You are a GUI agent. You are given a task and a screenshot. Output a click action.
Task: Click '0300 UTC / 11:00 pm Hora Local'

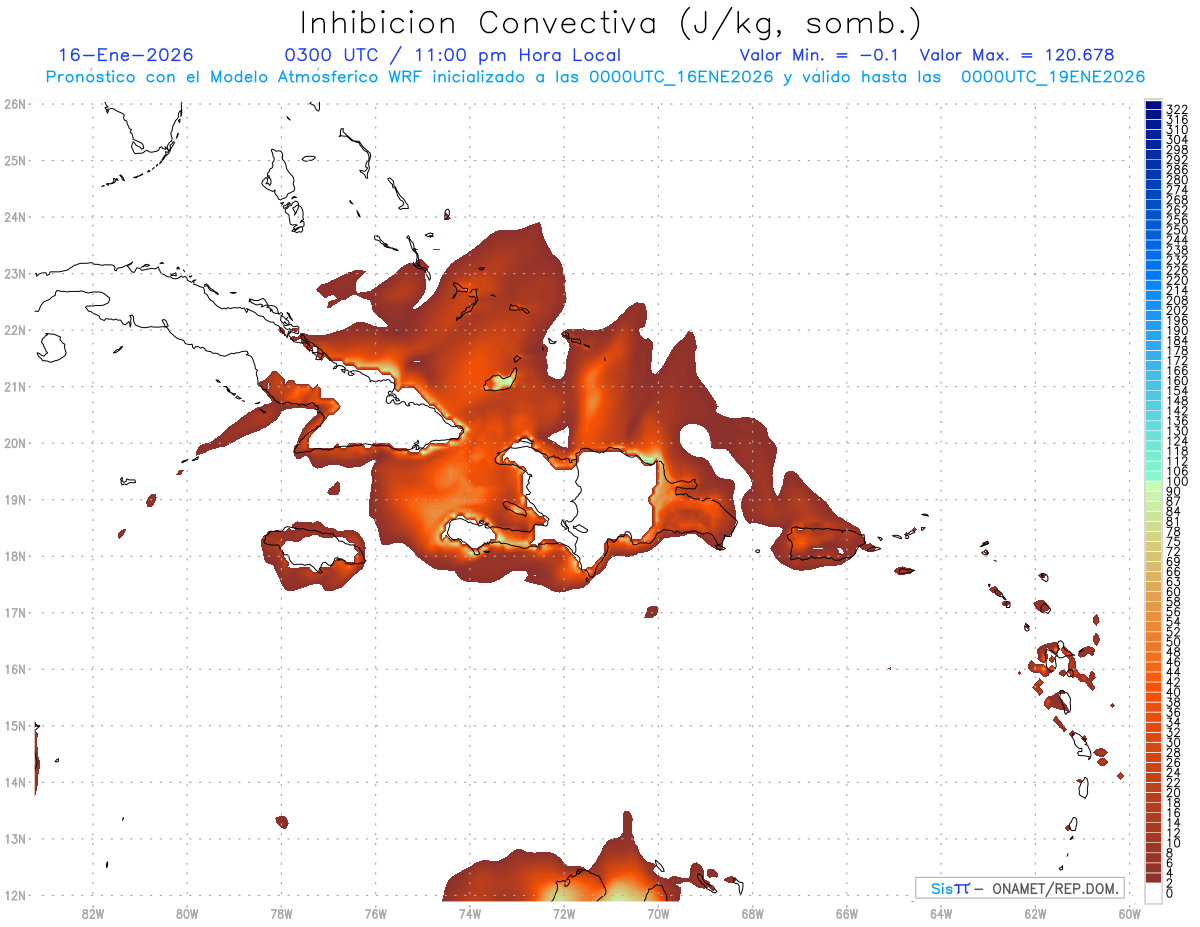coord(452,55)
